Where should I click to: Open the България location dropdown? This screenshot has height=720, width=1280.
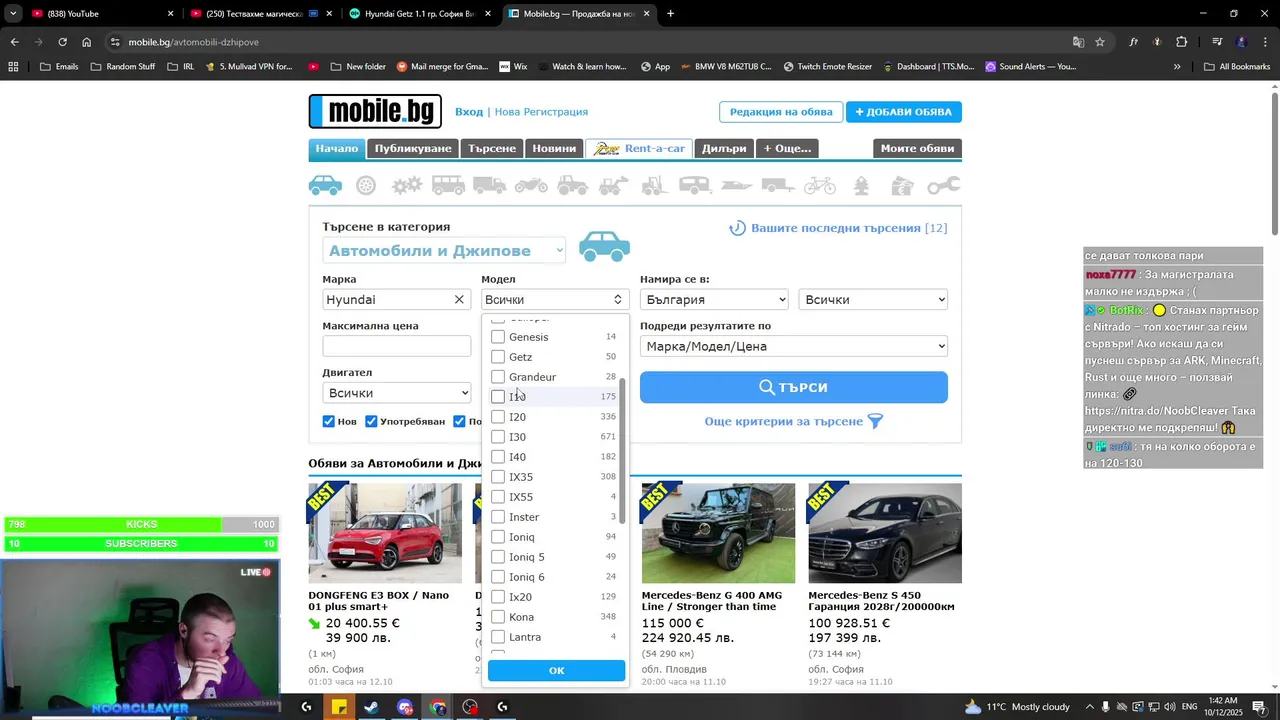click(x=714, y=299)
